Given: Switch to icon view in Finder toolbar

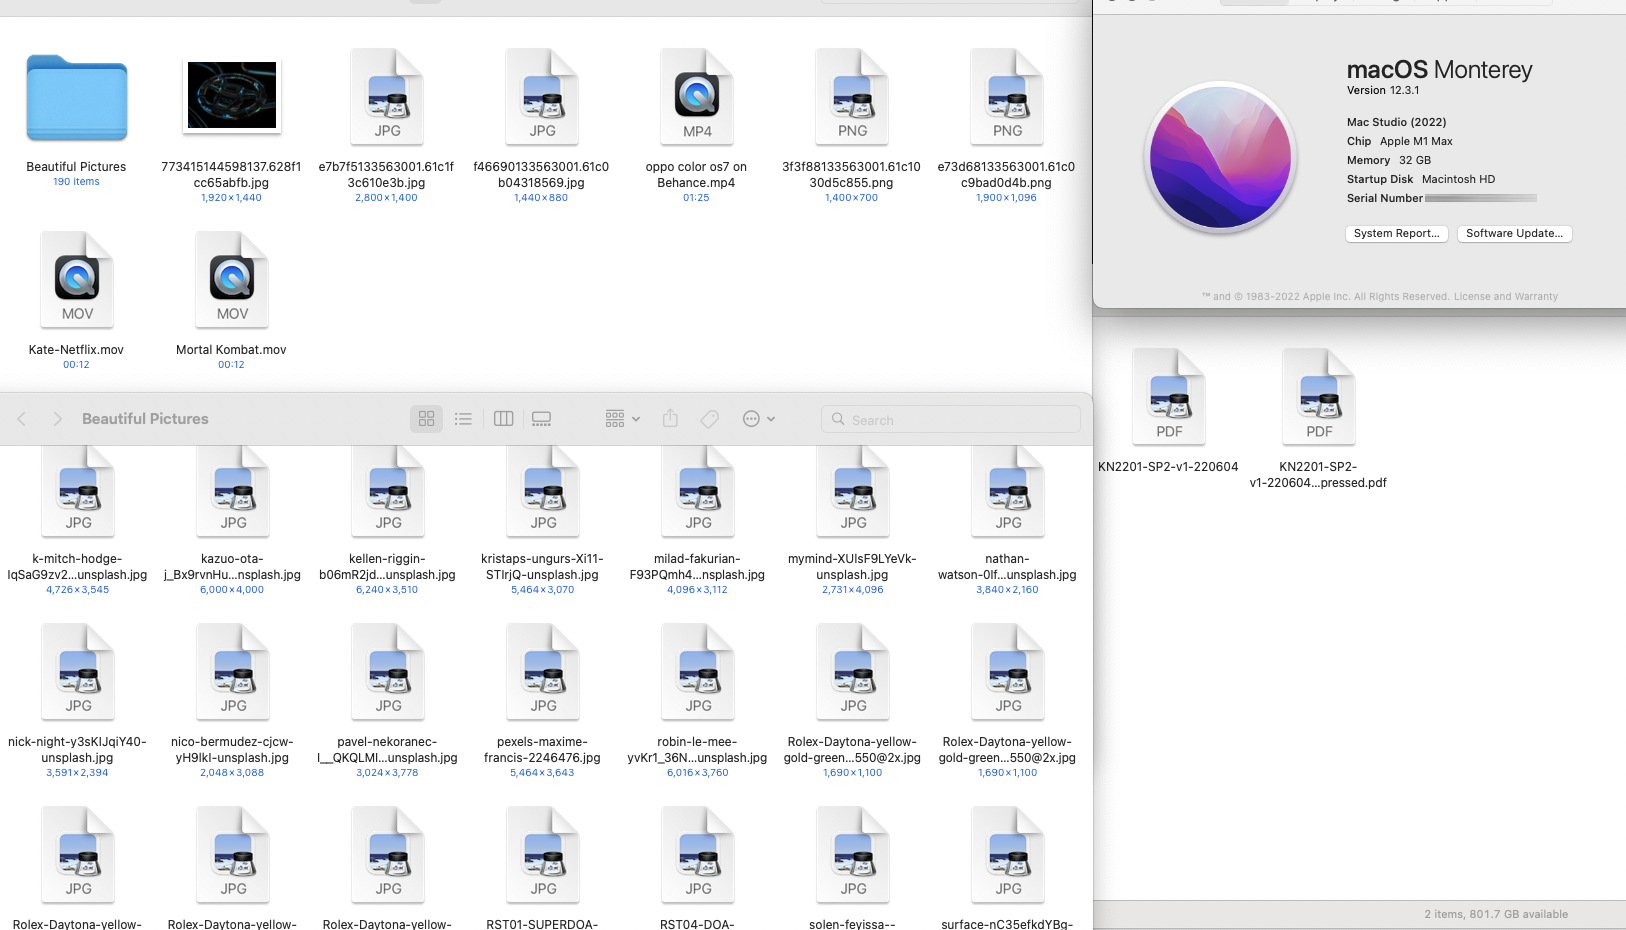Looking at the screenshot, I should pyautogui.click(x=426, y=419).
